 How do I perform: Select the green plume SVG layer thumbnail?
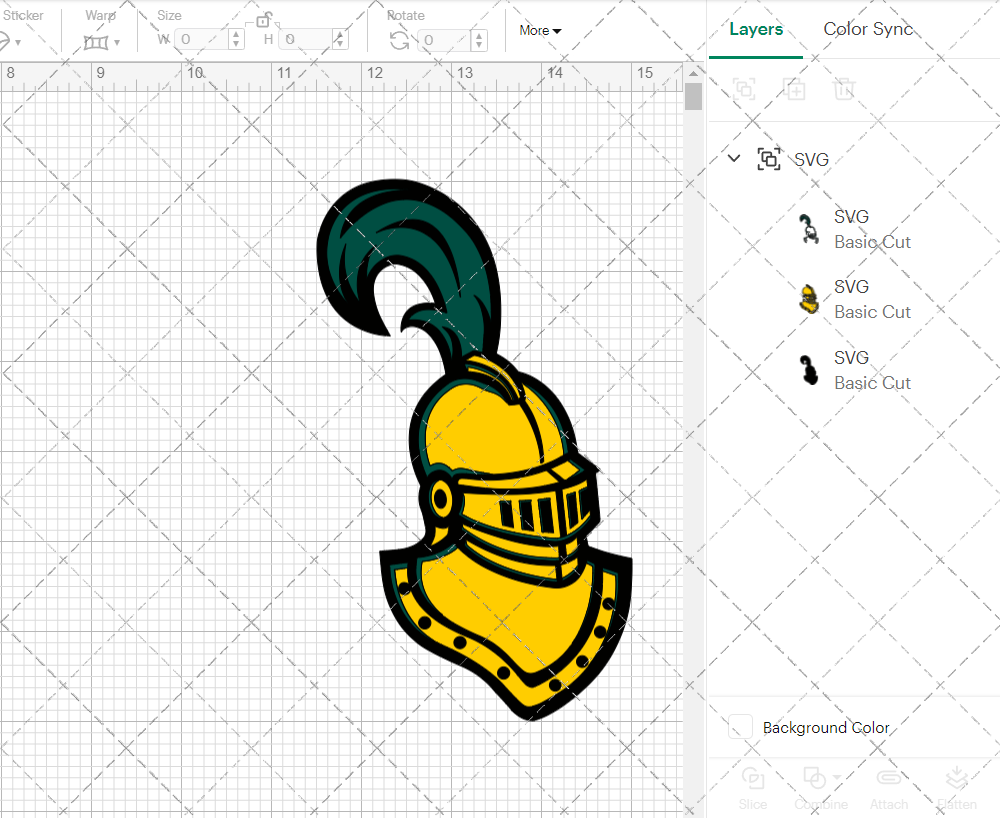(x=809, y=229)
